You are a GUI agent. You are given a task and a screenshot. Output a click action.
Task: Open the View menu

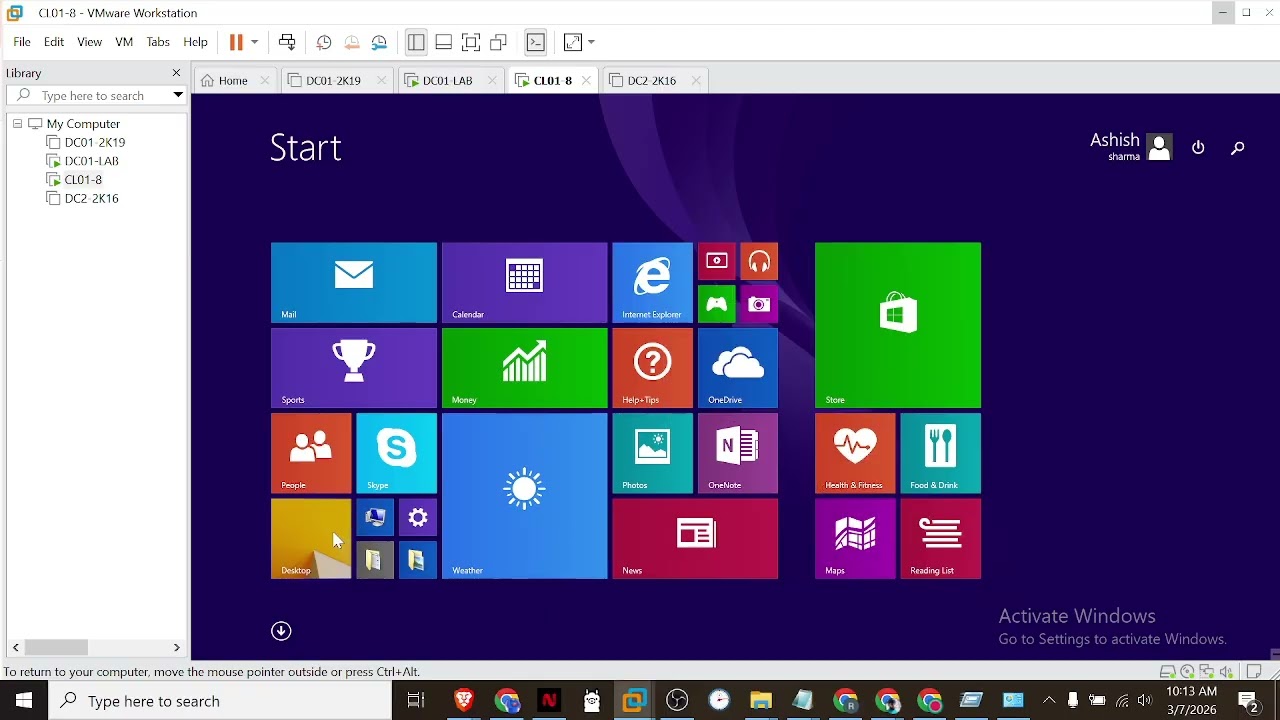[90, 43]
